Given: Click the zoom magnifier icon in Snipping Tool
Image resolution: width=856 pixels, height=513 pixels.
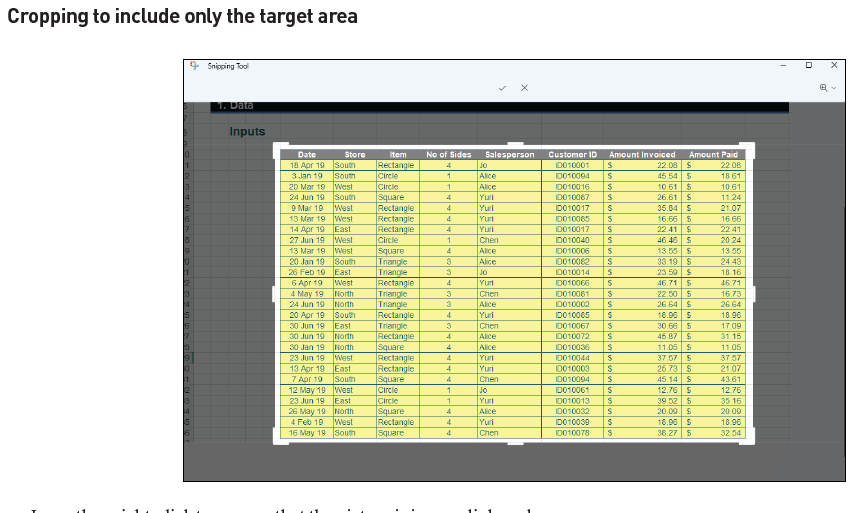Looking at the screenshot, I should [823, 88].
